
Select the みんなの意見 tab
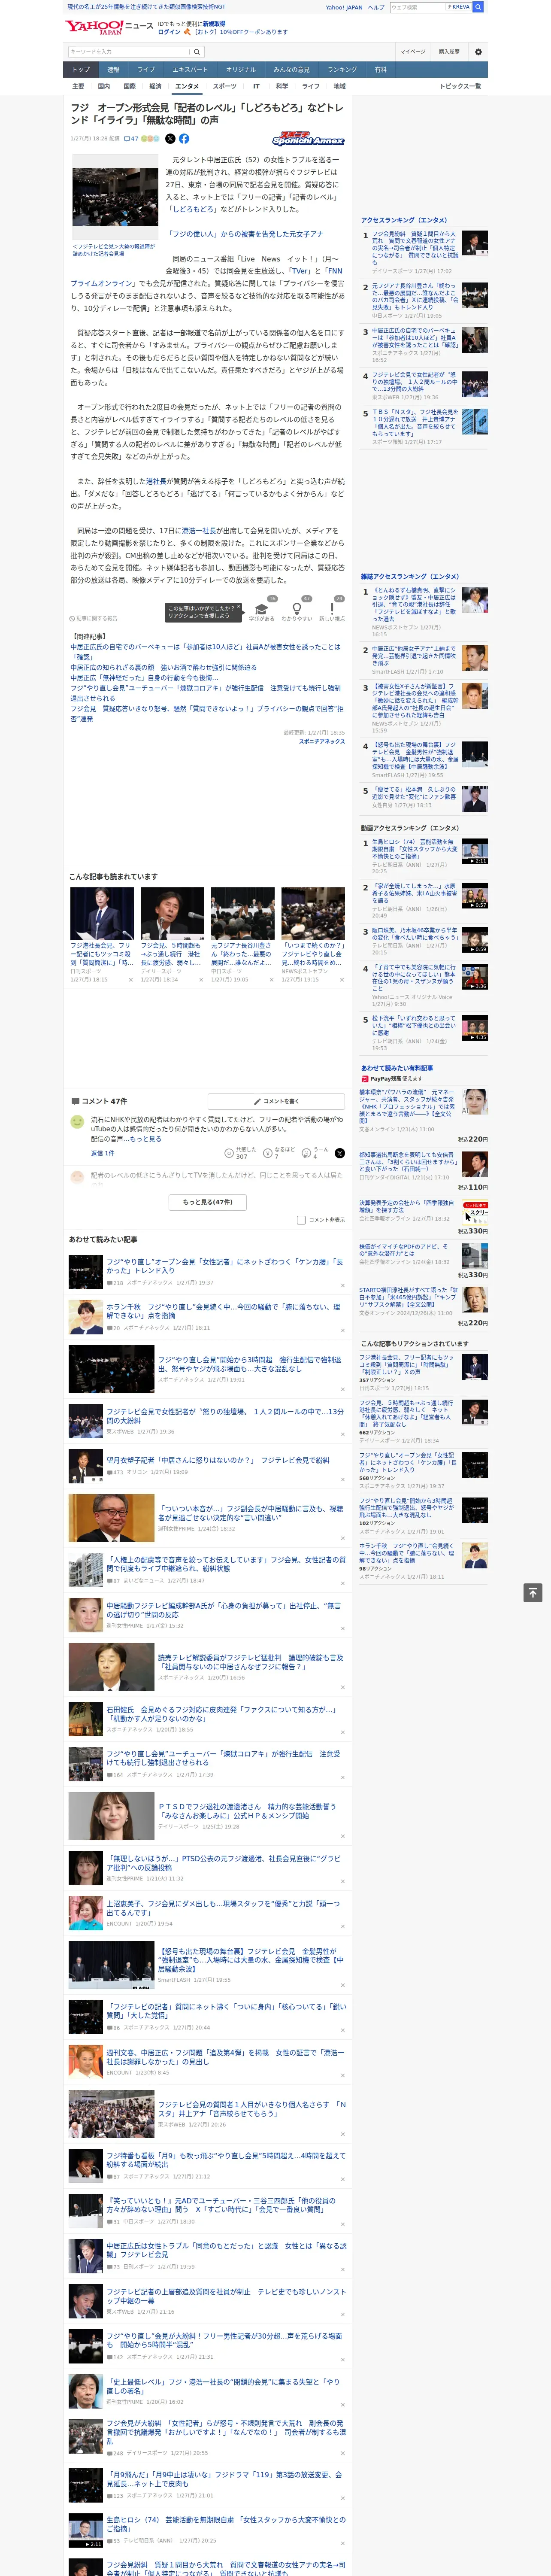coord(291,69)
